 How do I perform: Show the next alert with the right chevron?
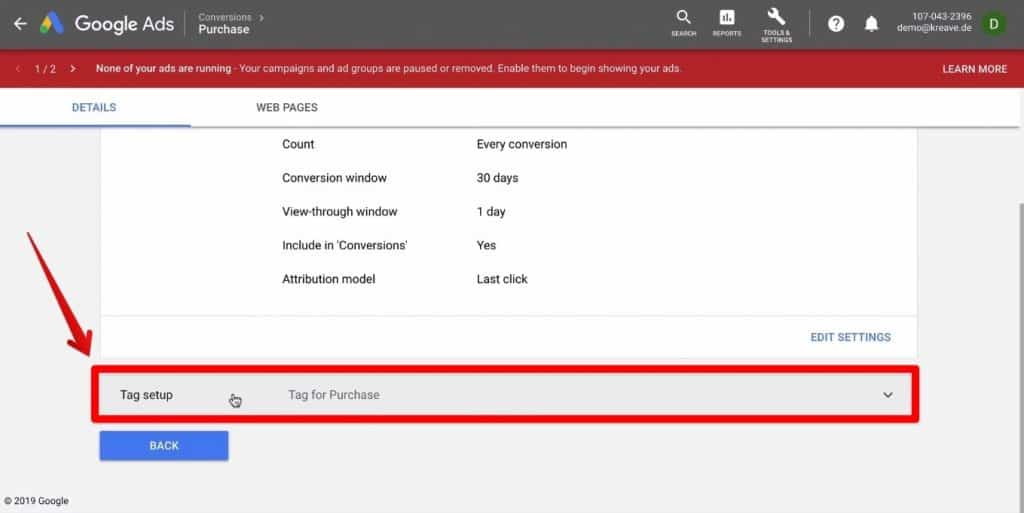pyautogui.click(x=73, y=69)
